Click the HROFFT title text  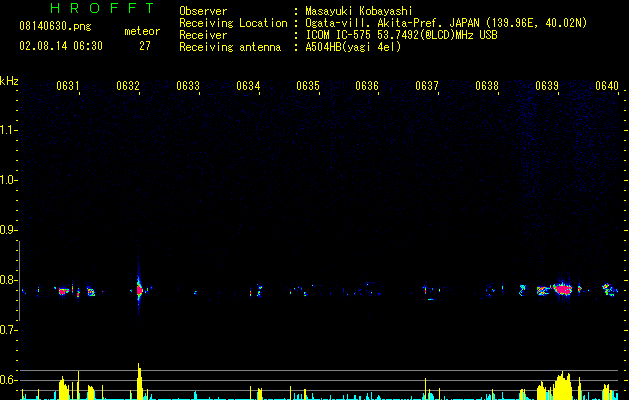tap(103, 8)
